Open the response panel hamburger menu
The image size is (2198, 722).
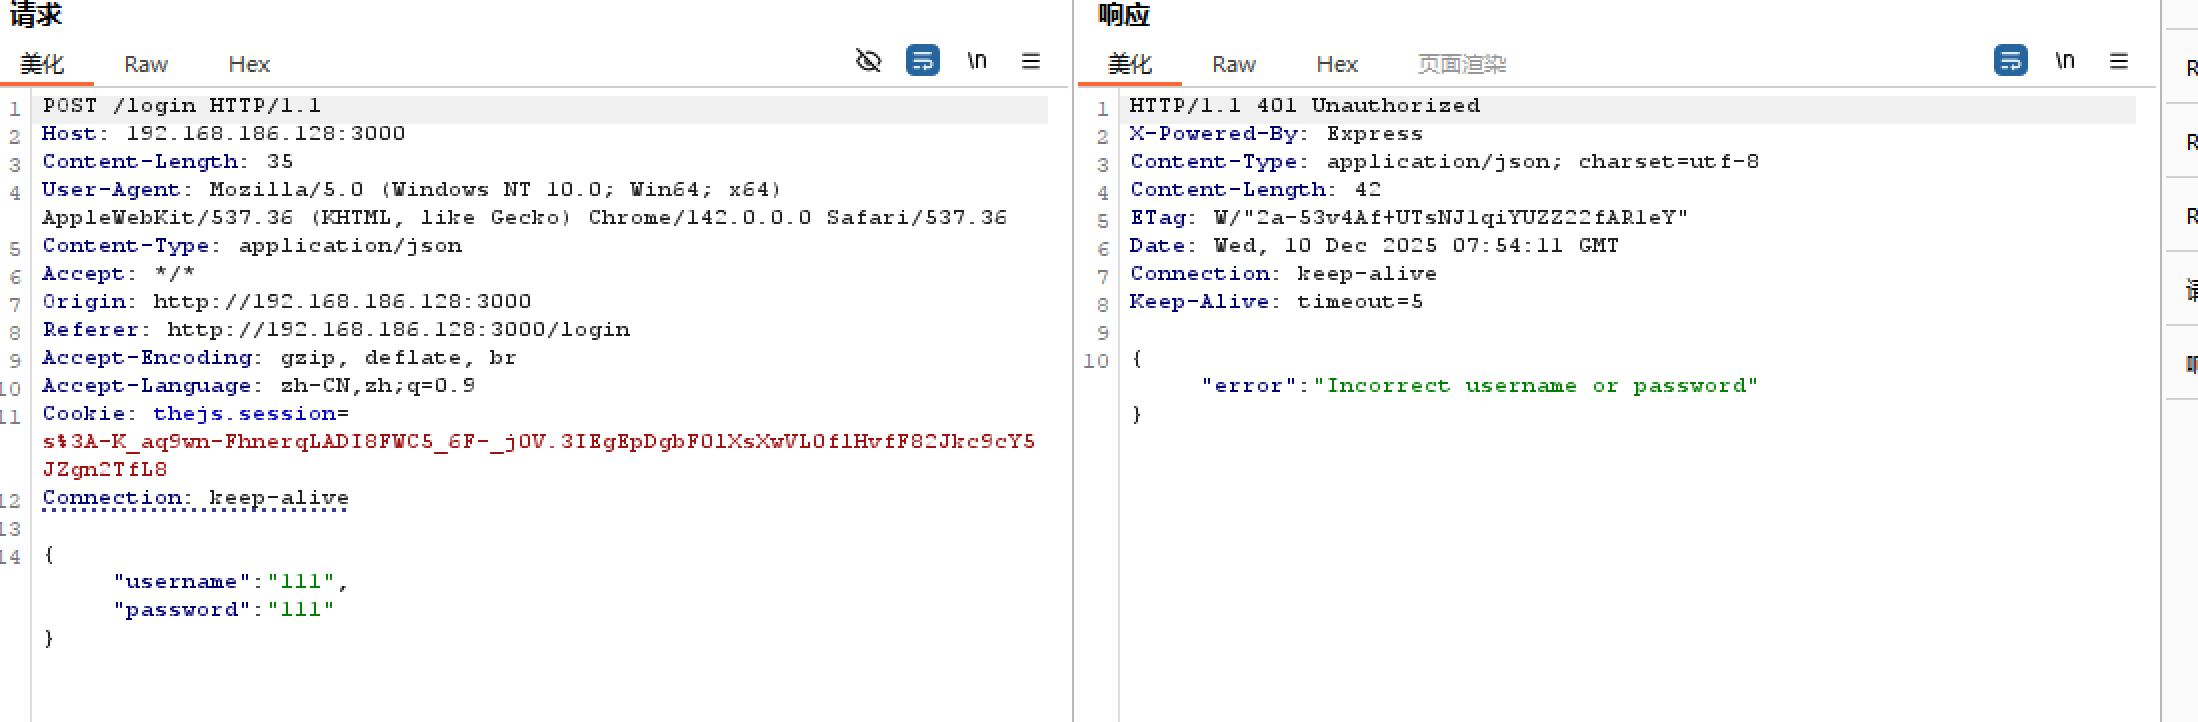pyautogui.click(x=2119, y=61)
